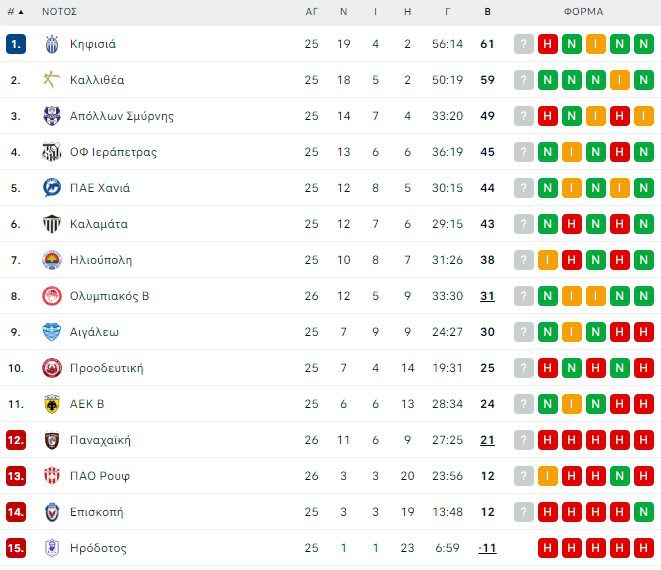Sort table by the # rank column
Viewport: 661px width, 570px height.
coord(15,12)
